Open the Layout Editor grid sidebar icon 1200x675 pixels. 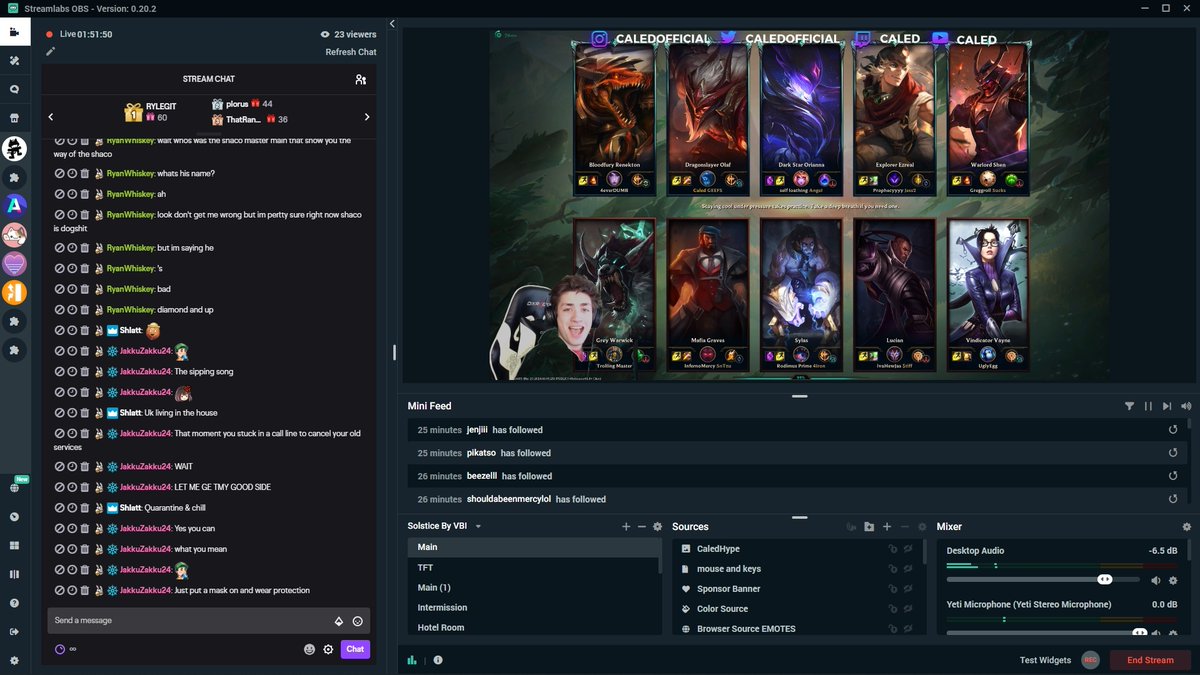click(x=14, y=546)
